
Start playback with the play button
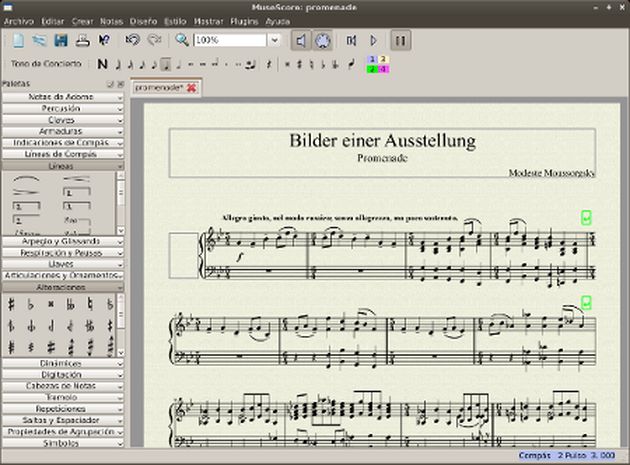click(x=373, y=40)
